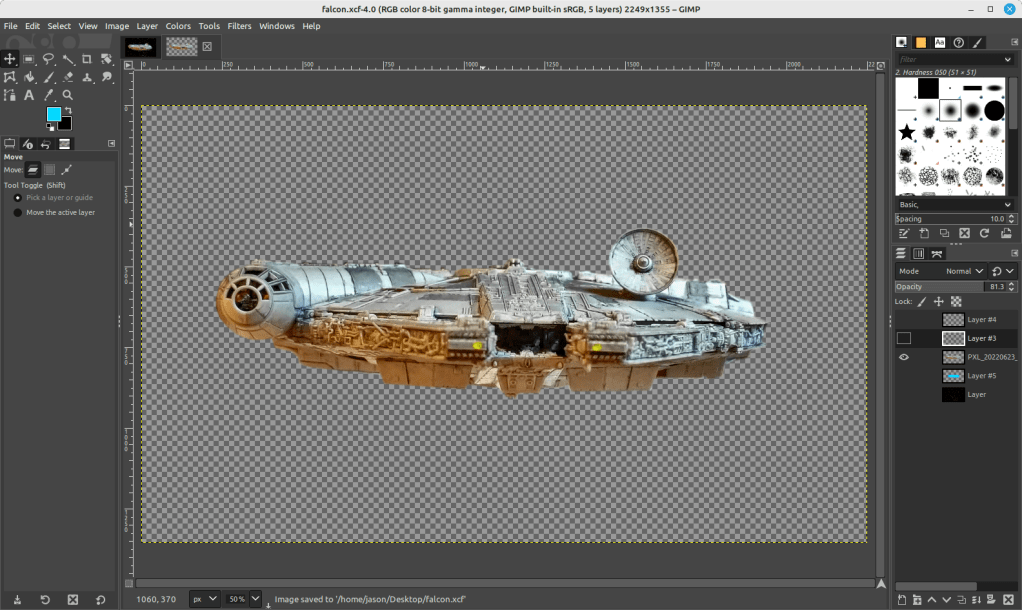The width and height of the screenshot is (1022, 610).
Task: Pick the Bucket Fill tool
Action: point(29,77)
